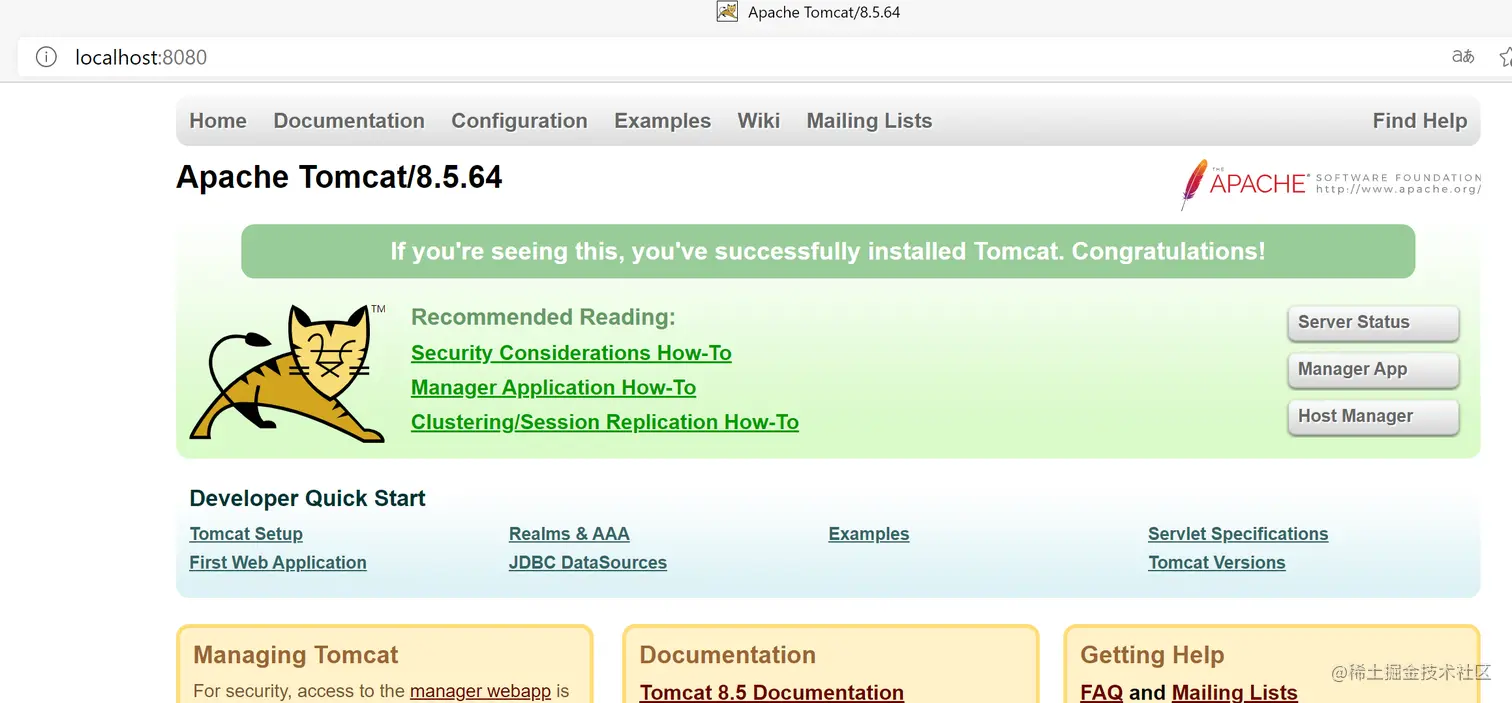
Task: Click the Documentation box heading
Action: click(x=728, y=655)
